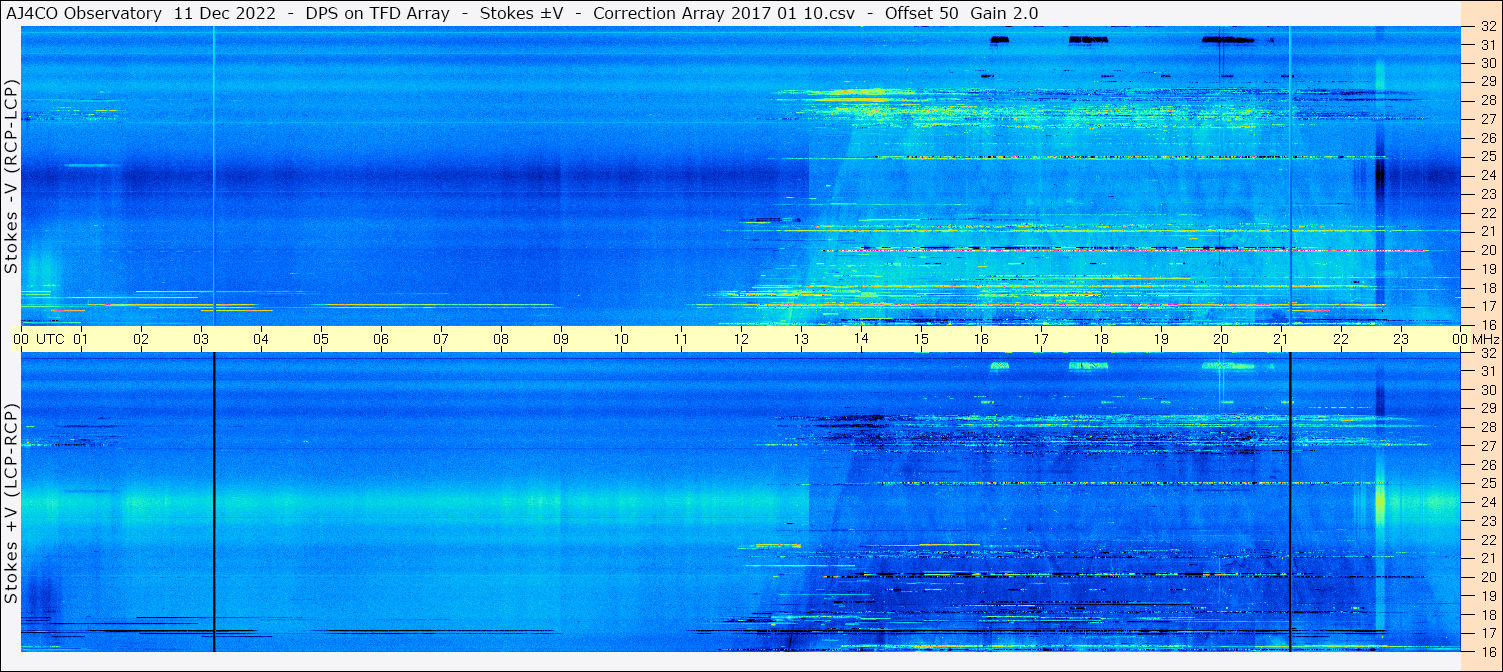The width and height of the screenshot is (1503, 672).
Task: Select hour marker 06 on the time axis
Action: click(x=381, y=339)
